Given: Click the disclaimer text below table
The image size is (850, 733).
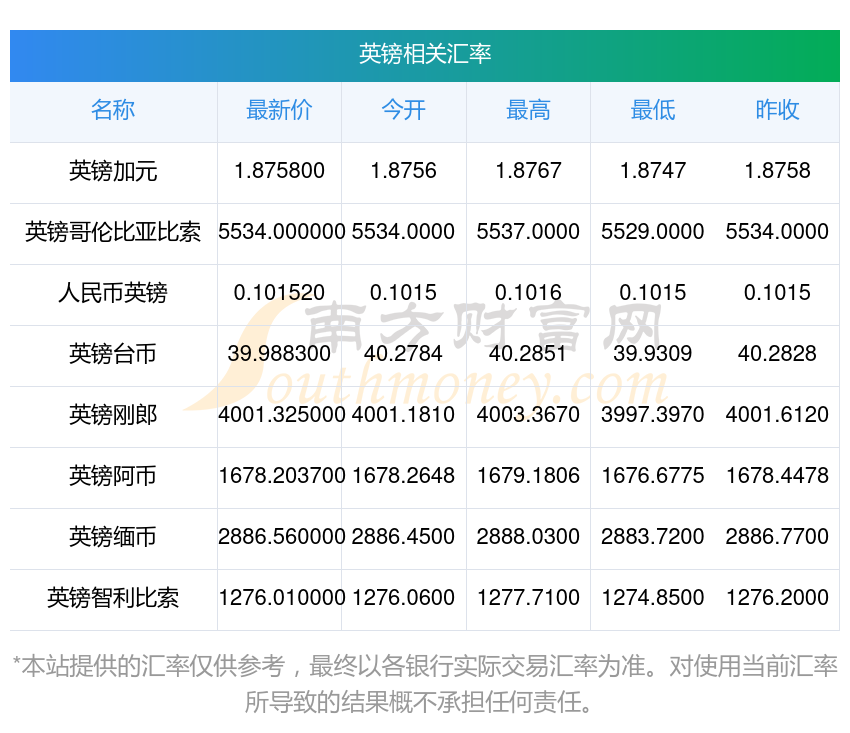Looking at the screenshot, I should pyautogui.click(x=425, y=684).
